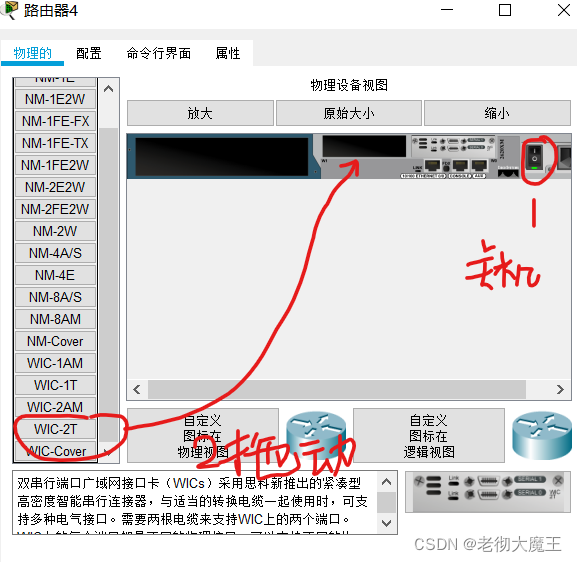
Task: Open the 命令行界面 tab
Action: [159, 53]
